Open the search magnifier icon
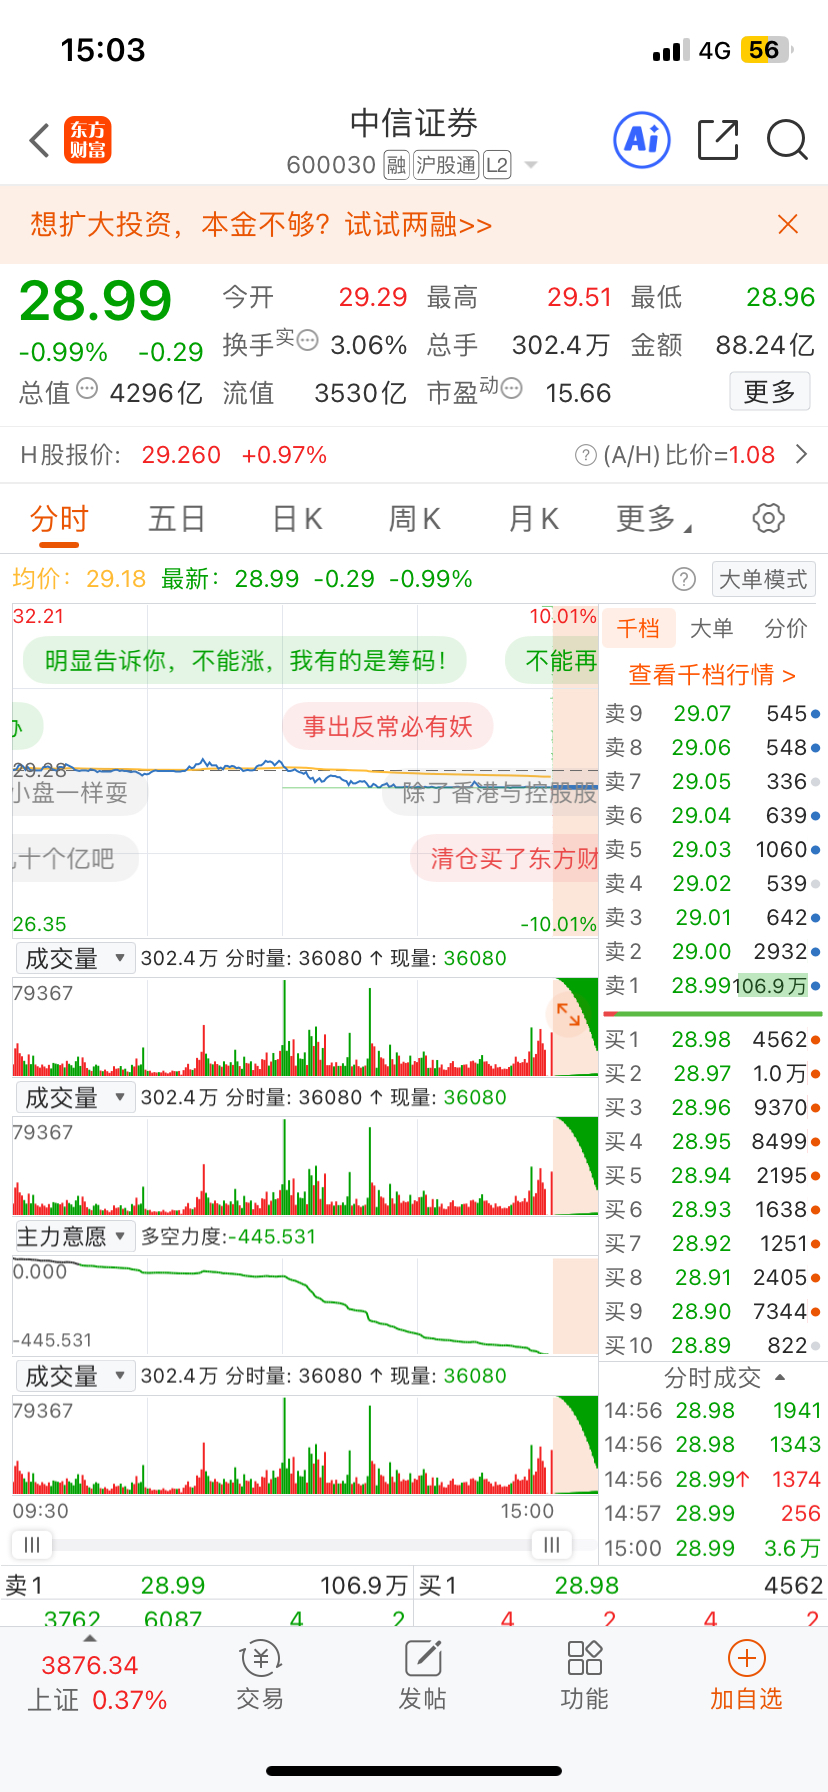 click(x=787, y=140)
